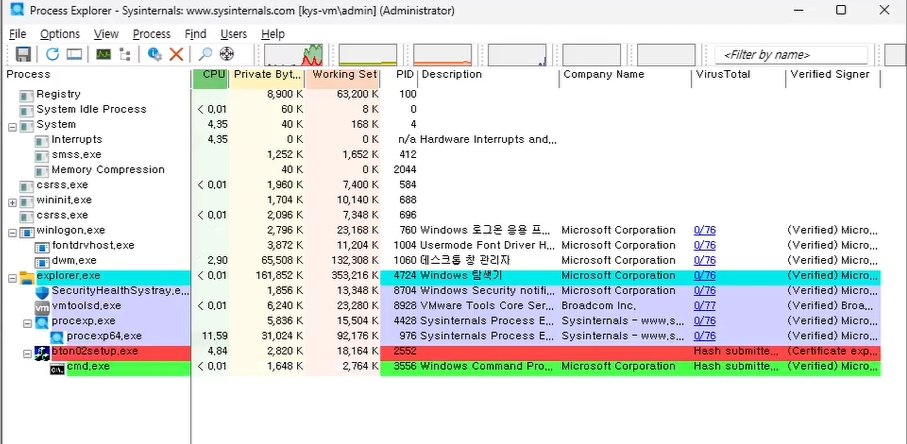Viewport: 907px width, 444px height.
Task: Open the View menu
Action: (106, 34)
